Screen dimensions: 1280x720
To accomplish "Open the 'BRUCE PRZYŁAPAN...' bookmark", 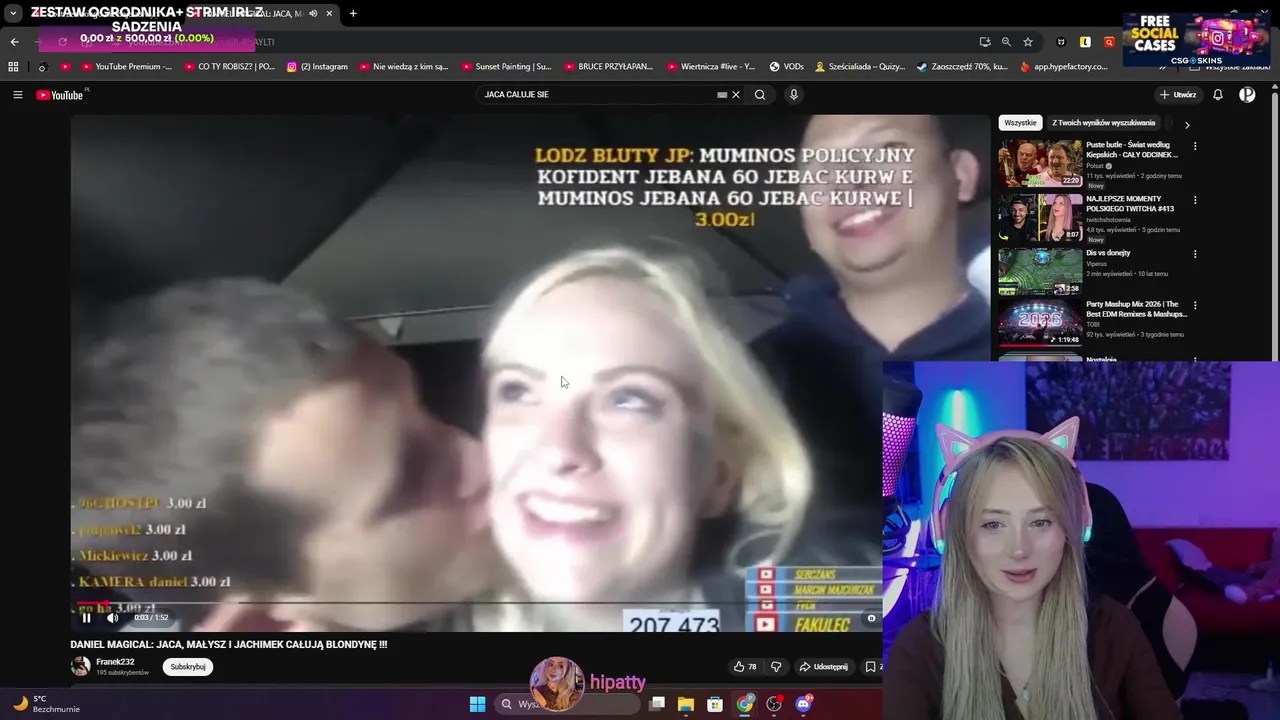I will pos(608,67).
